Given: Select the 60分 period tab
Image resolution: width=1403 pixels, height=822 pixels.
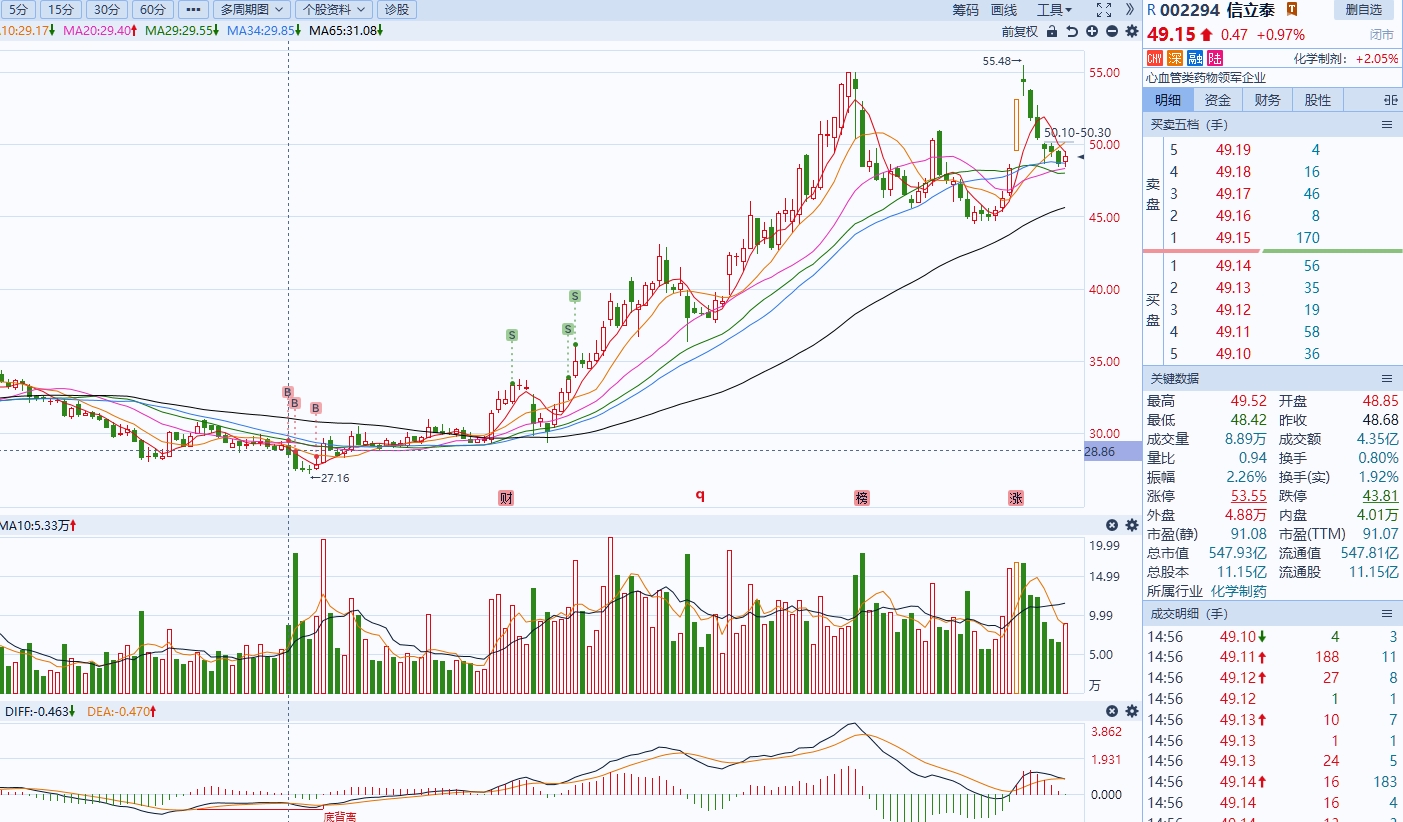Looking at the screenshot, I should click(151, 10).
